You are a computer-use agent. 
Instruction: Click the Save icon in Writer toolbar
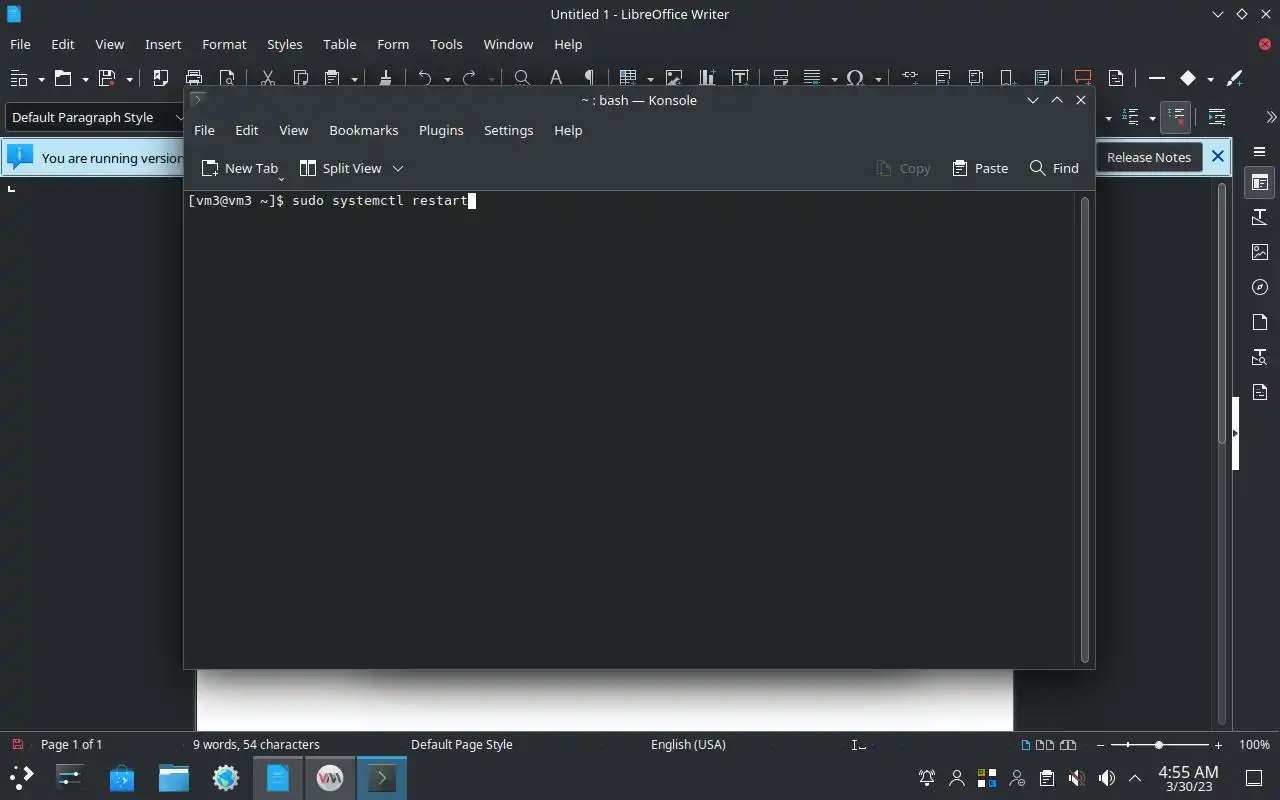click(x=107, y=78)
